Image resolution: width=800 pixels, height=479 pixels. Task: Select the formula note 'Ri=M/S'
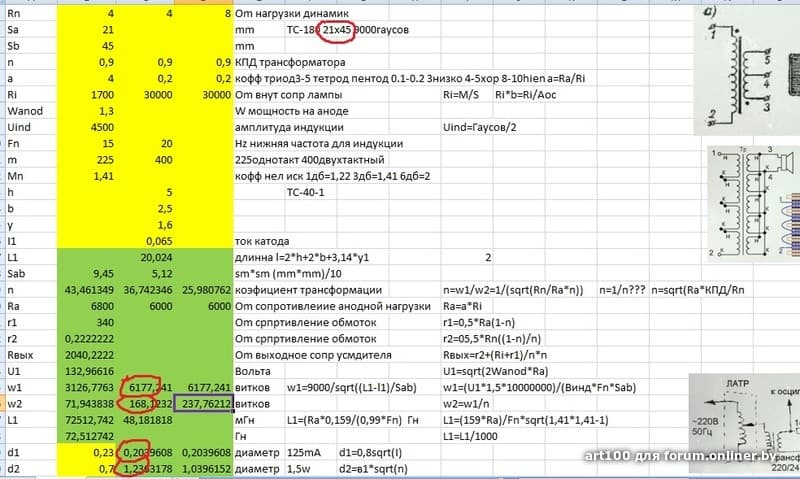pyautogui.click(x=461, y=94)
